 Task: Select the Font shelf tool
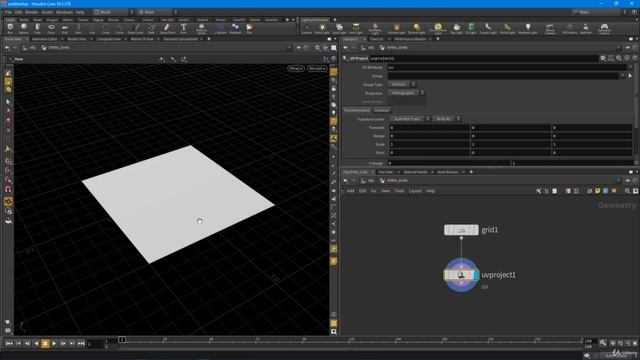pos(183,29)
